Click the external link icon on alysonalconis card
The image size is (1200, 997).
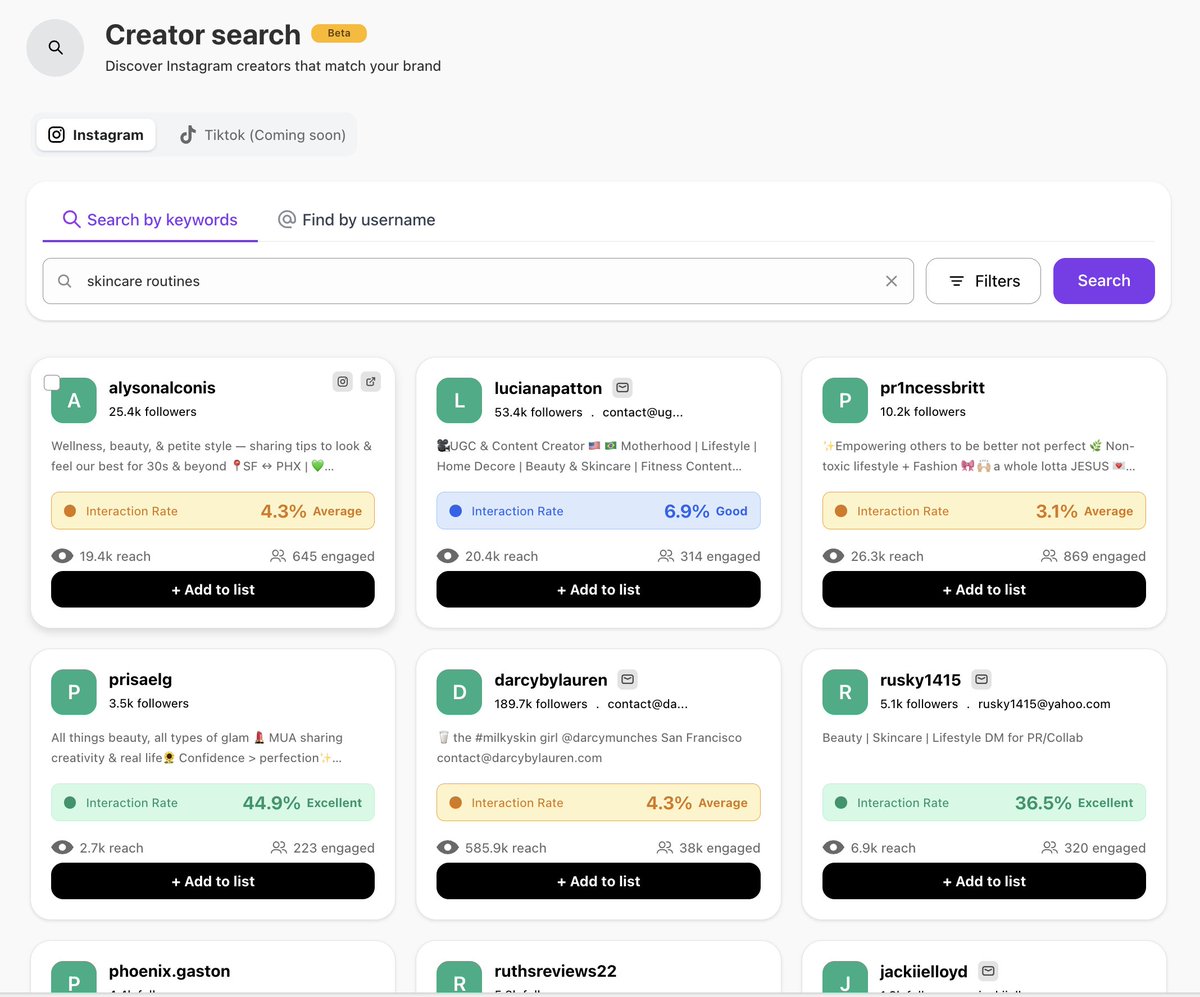click(x=370, y=382)
